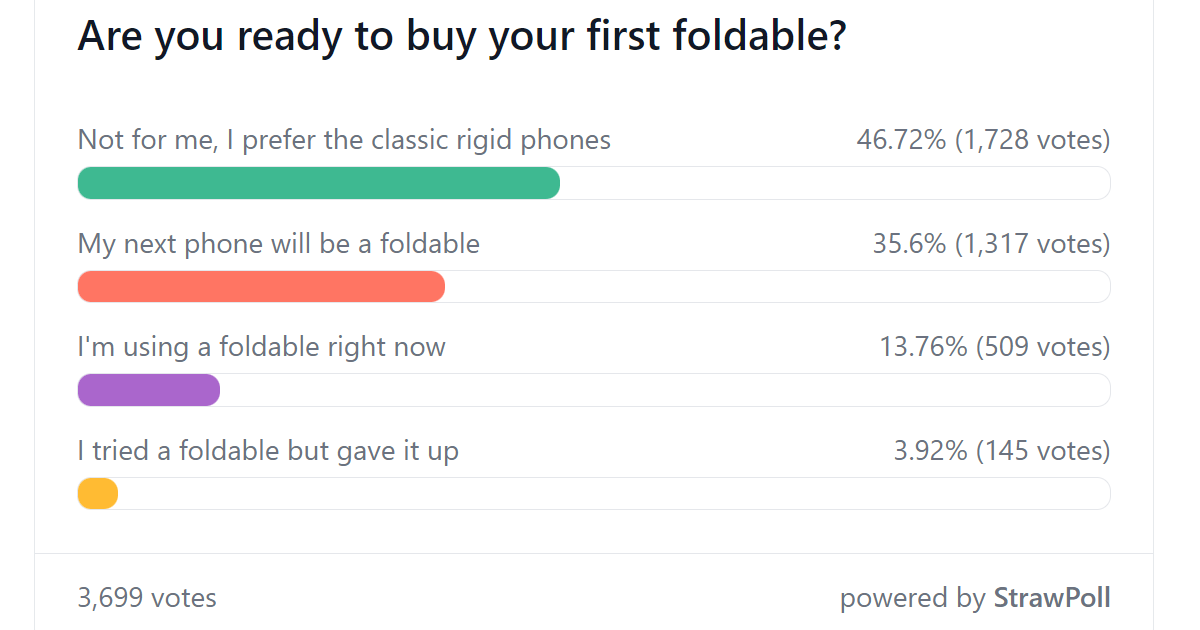This screenshot has height=630, width=1200.
Task: Open the StrawPoll link
Action: coord(1052,598)
